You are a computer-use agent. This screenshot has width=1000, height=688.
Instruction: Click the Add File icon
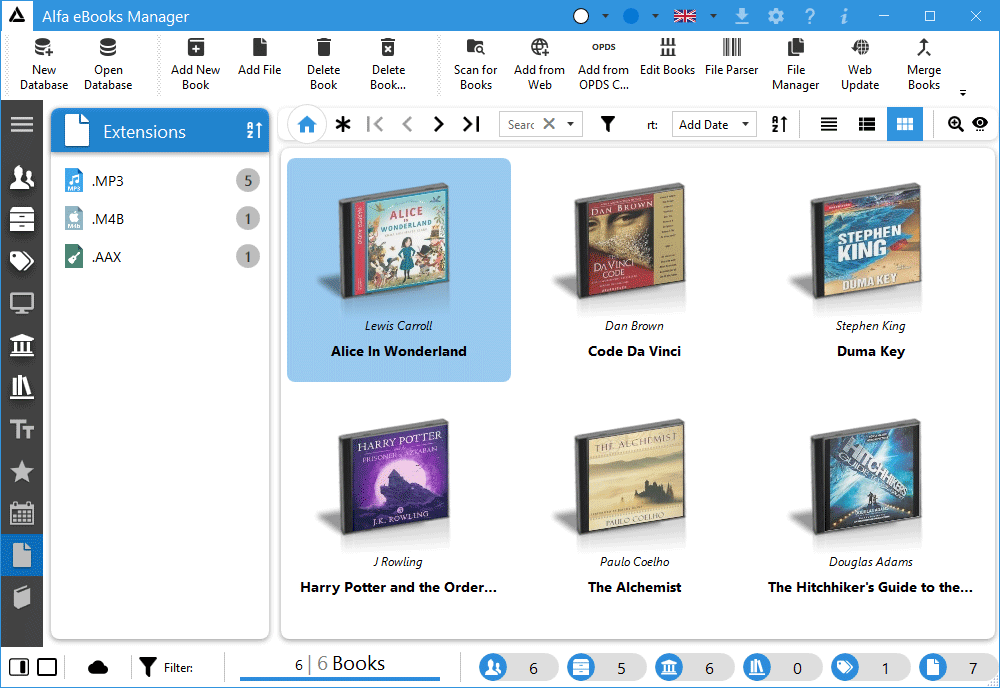260,48
